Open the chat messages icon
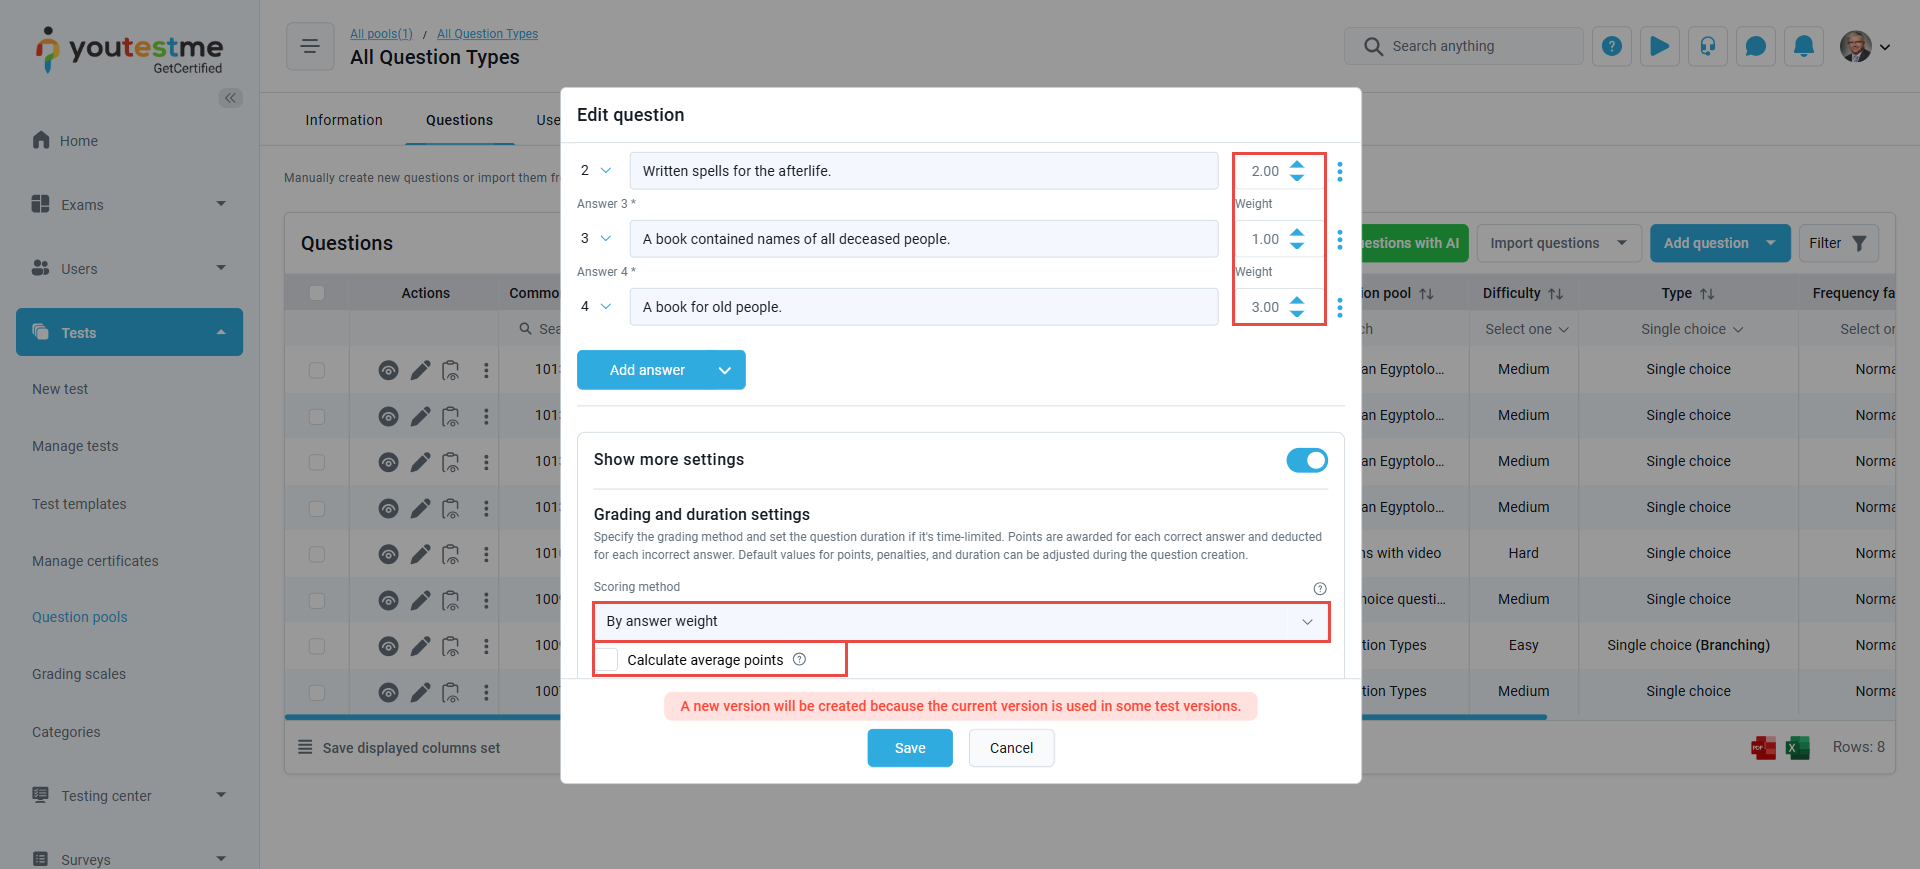Screen dimensions: 1920x869 point(1756,46)
